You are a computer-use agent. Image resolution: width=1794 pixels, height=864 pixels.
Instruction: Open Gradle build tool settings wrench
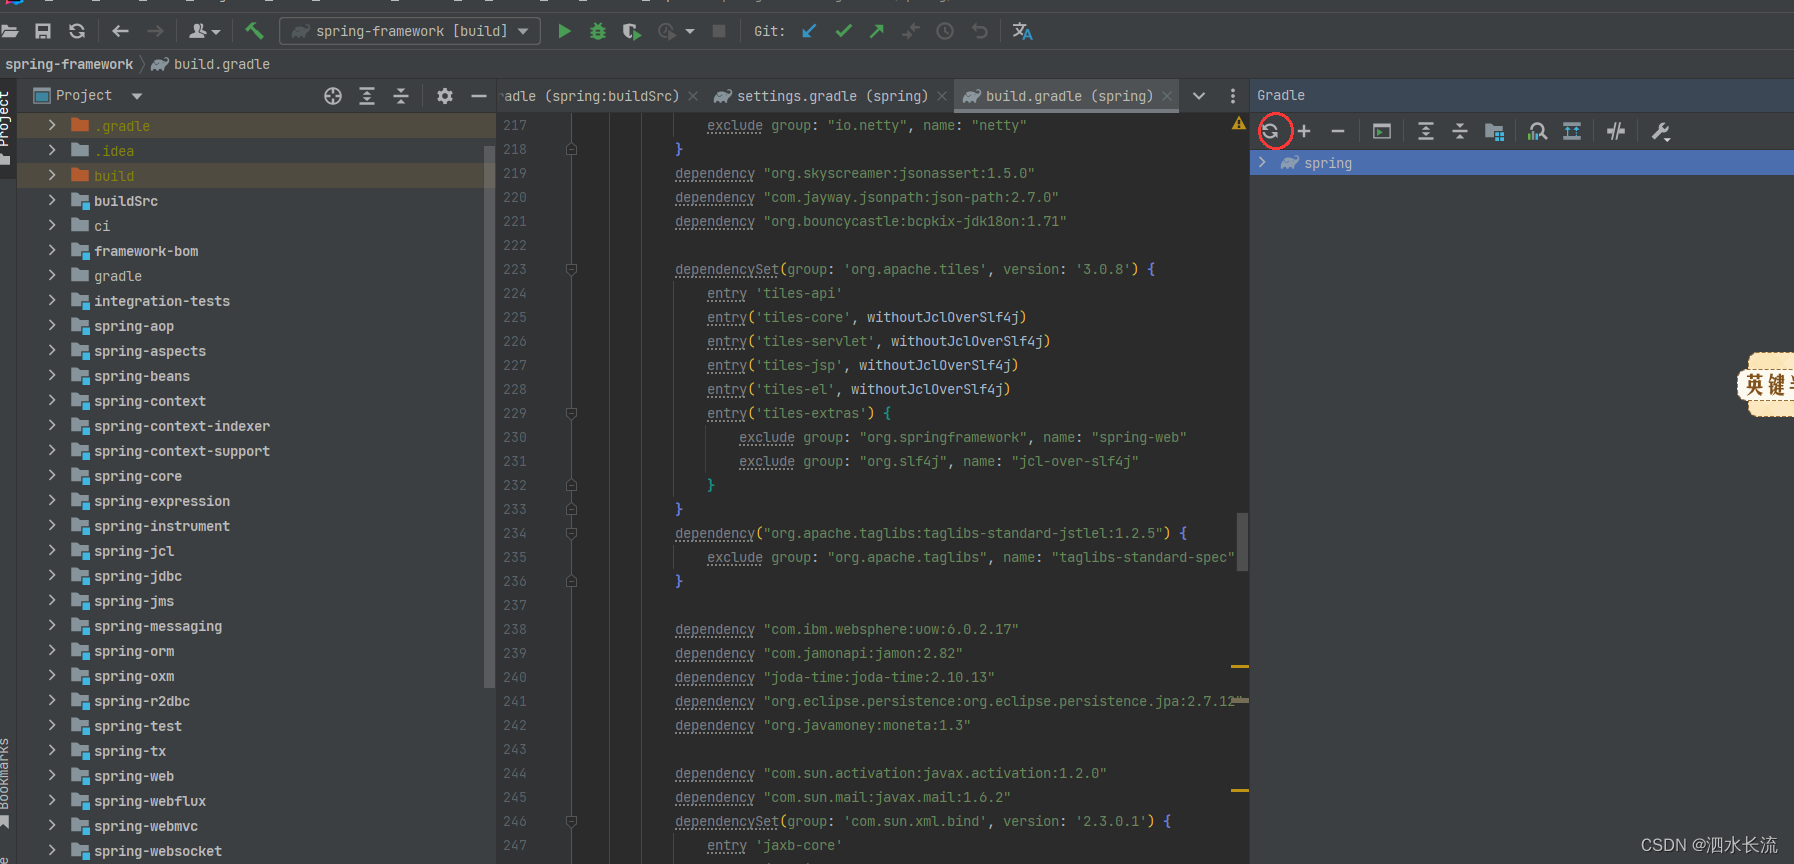point(1661,131)
